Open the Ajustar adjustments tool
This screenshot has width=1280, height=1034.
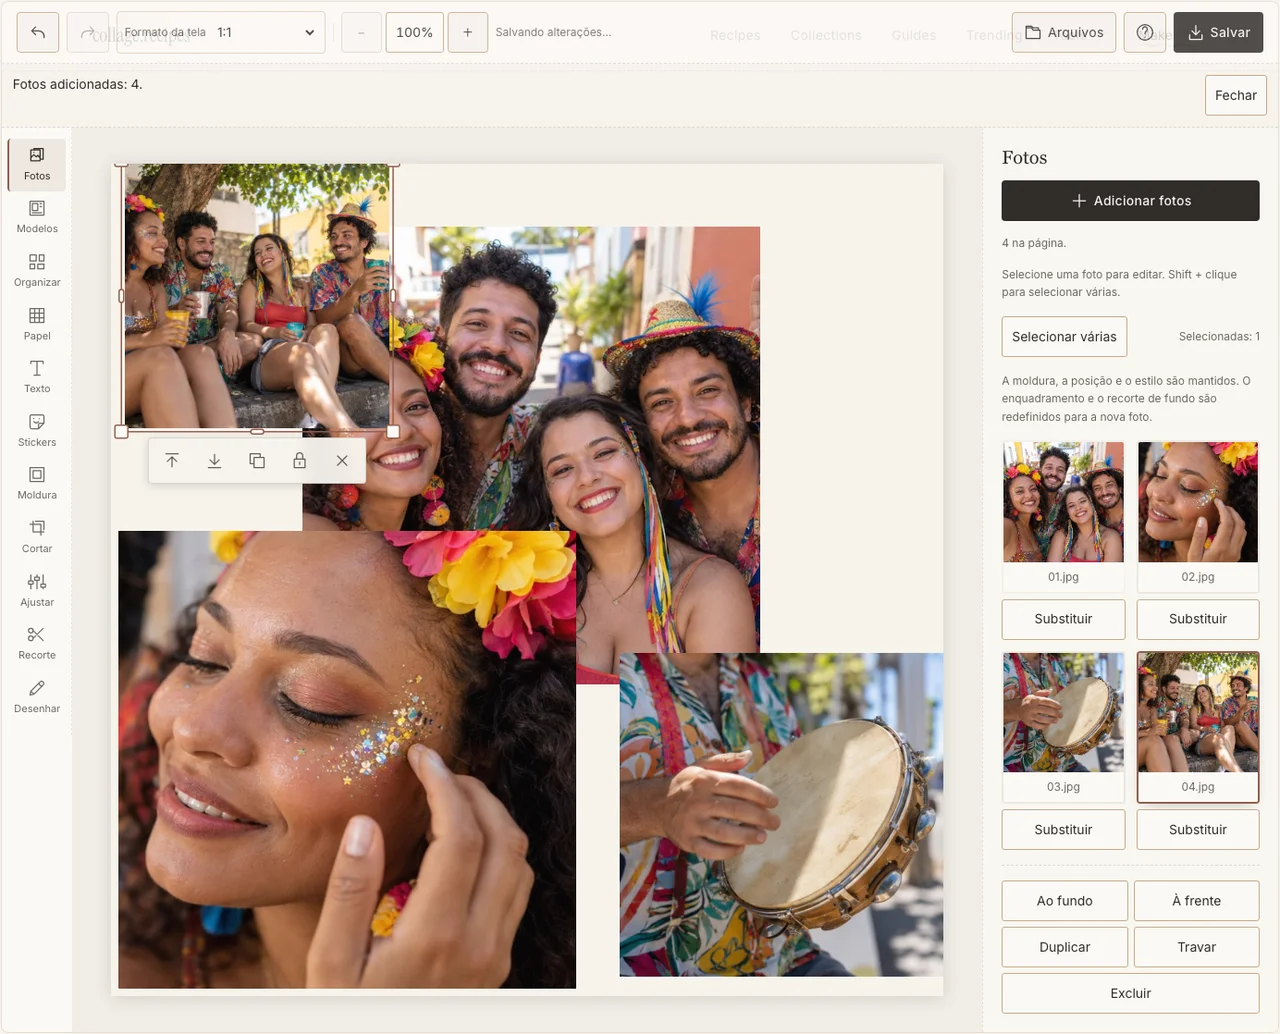(x=37, y=590)
